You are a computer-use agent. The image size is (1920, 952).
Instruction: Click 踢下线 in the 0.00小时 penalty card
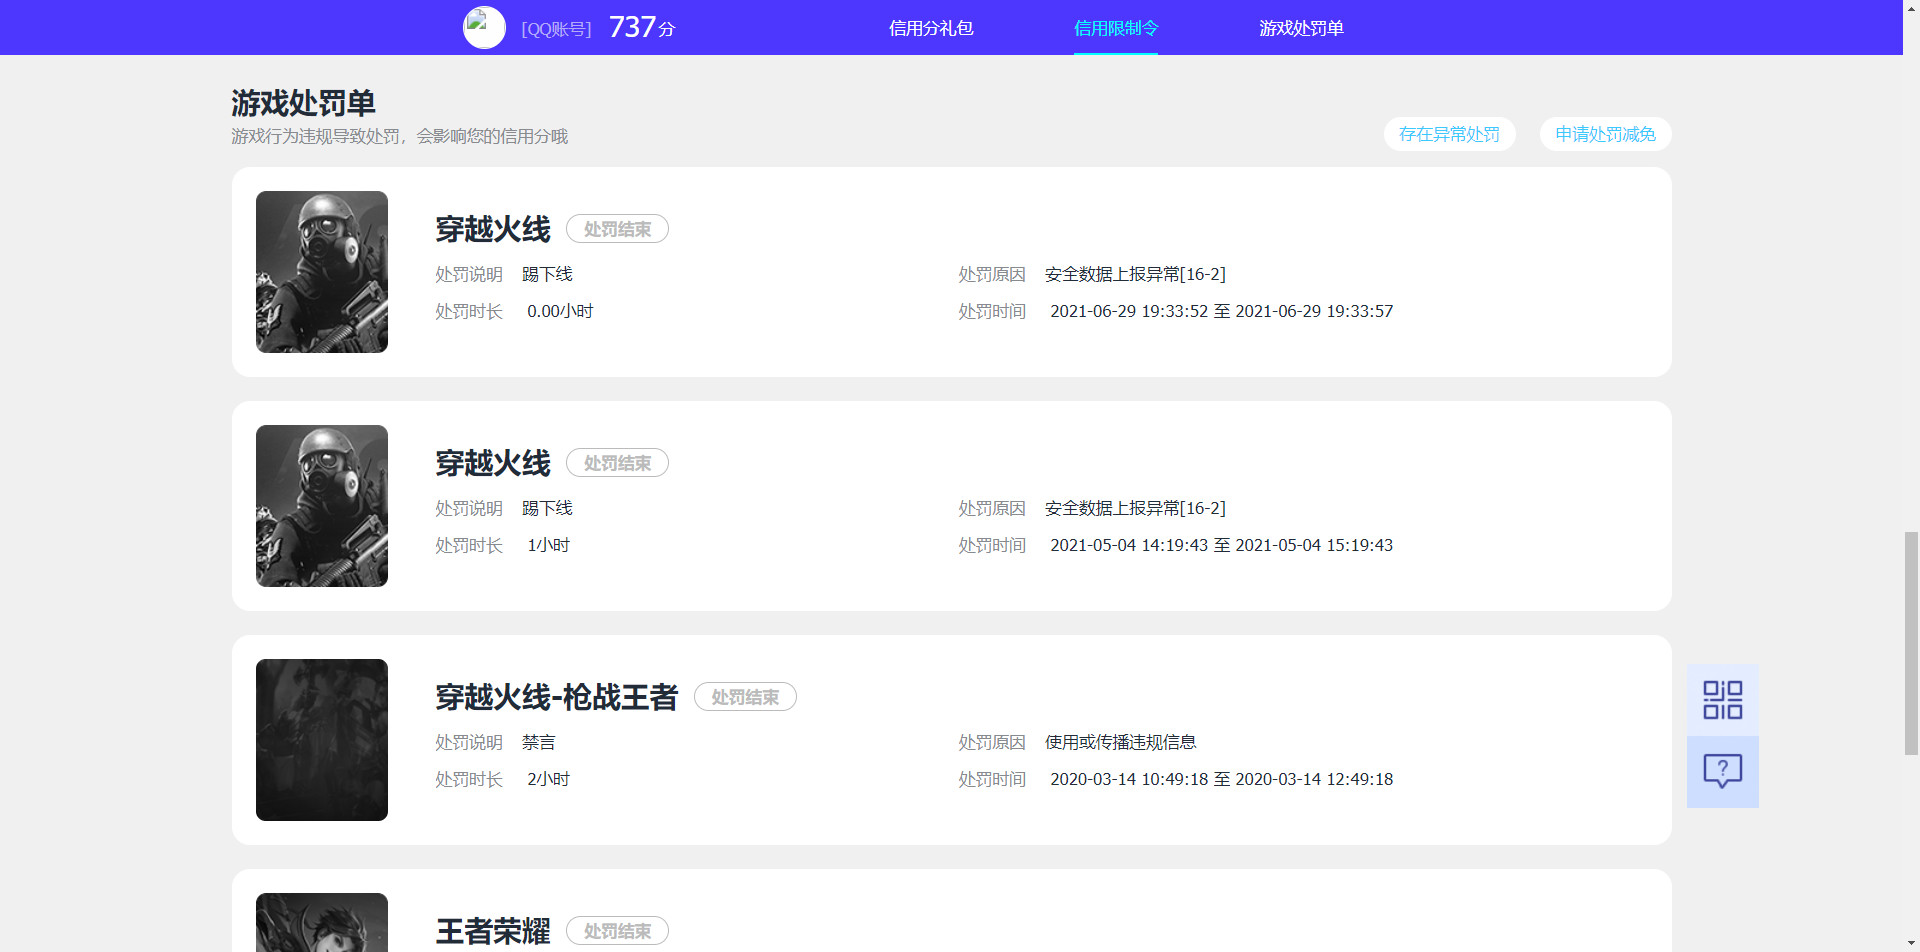pyautogui.click(x=547, y=274)
